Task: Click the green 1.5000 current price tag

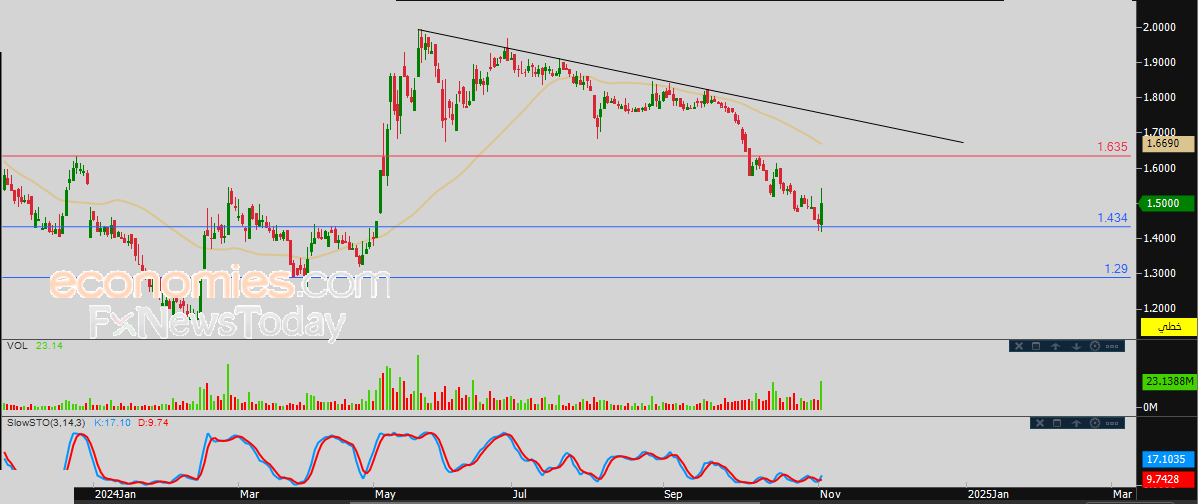Action: (1168, 203)
